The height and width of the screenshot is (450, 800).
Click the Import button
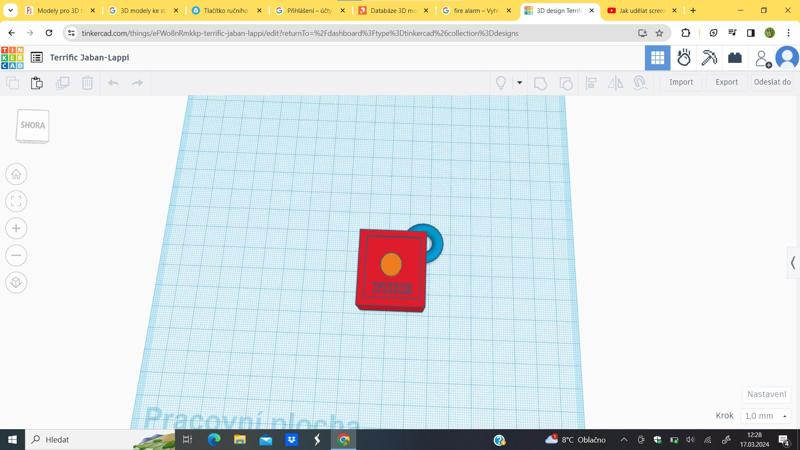(681, 82)
